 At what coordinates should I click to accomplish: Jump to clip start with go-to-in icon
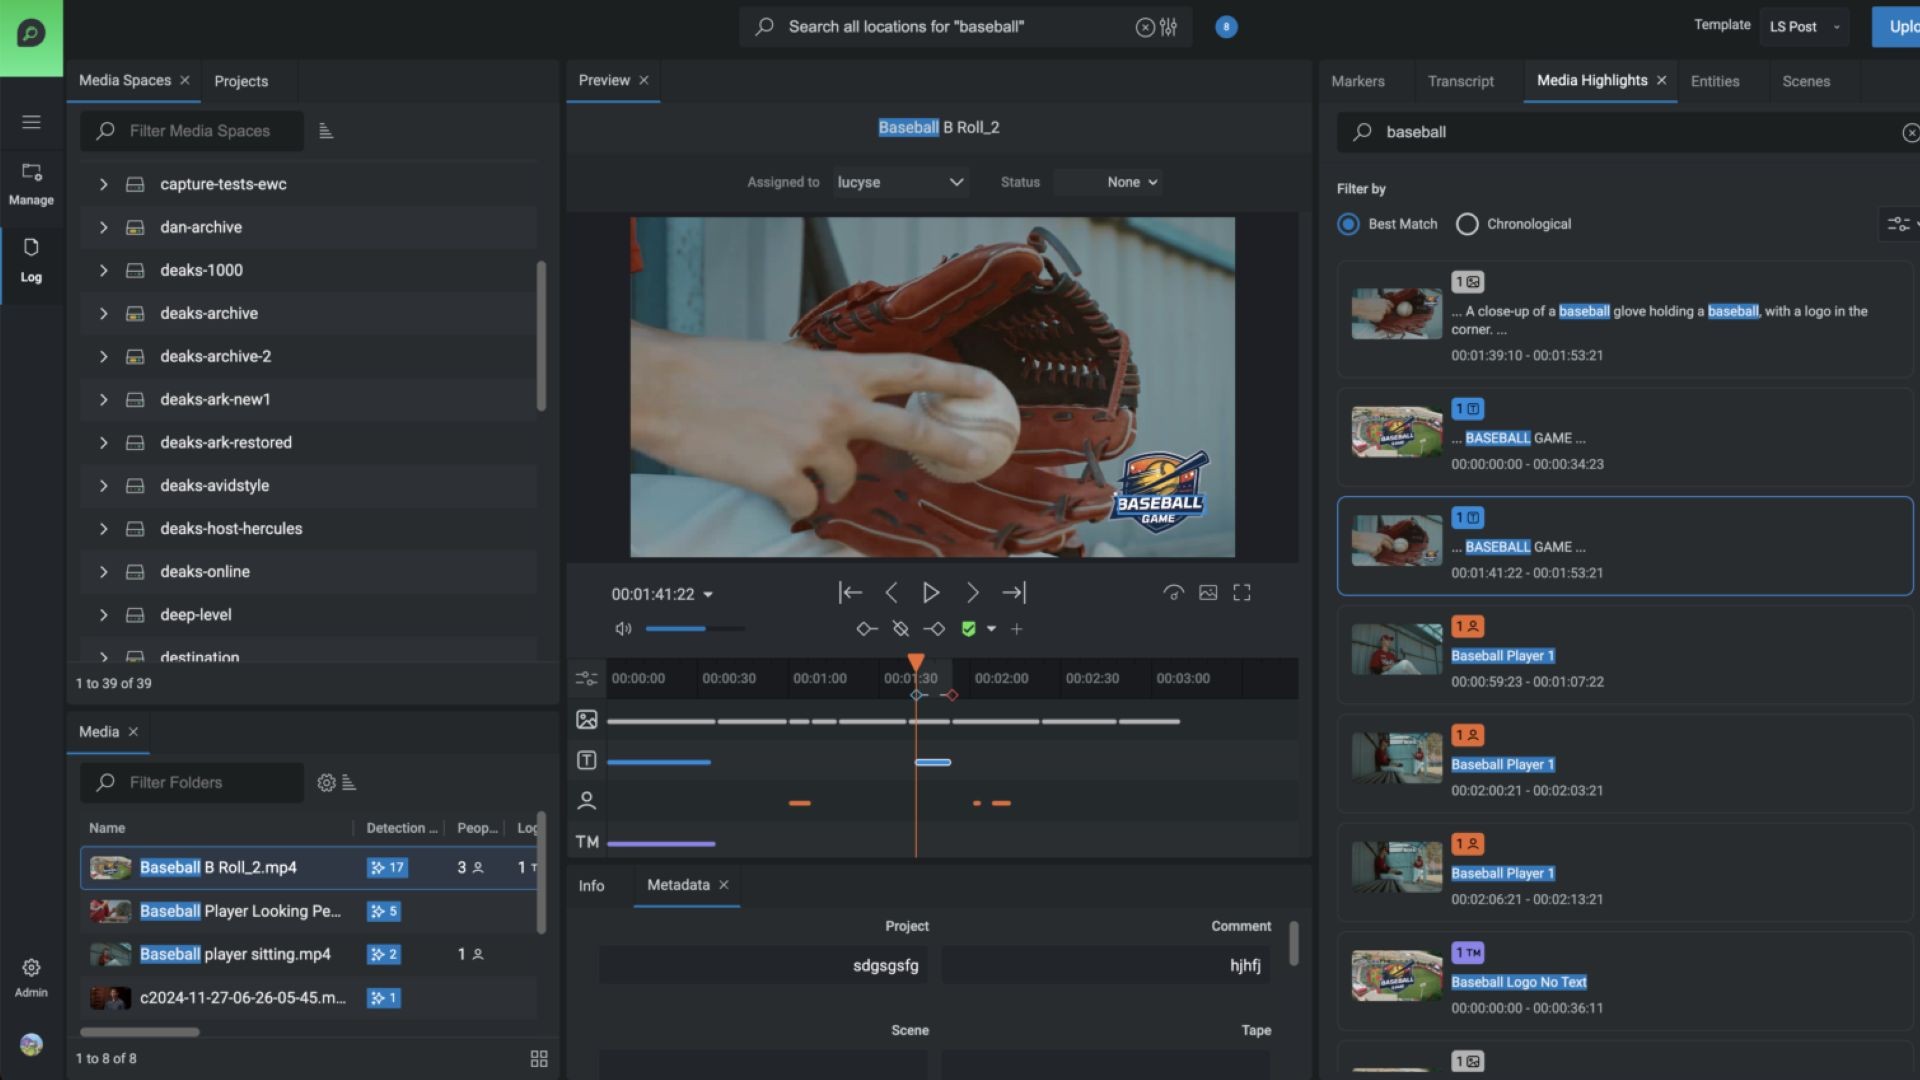point(850,593)
